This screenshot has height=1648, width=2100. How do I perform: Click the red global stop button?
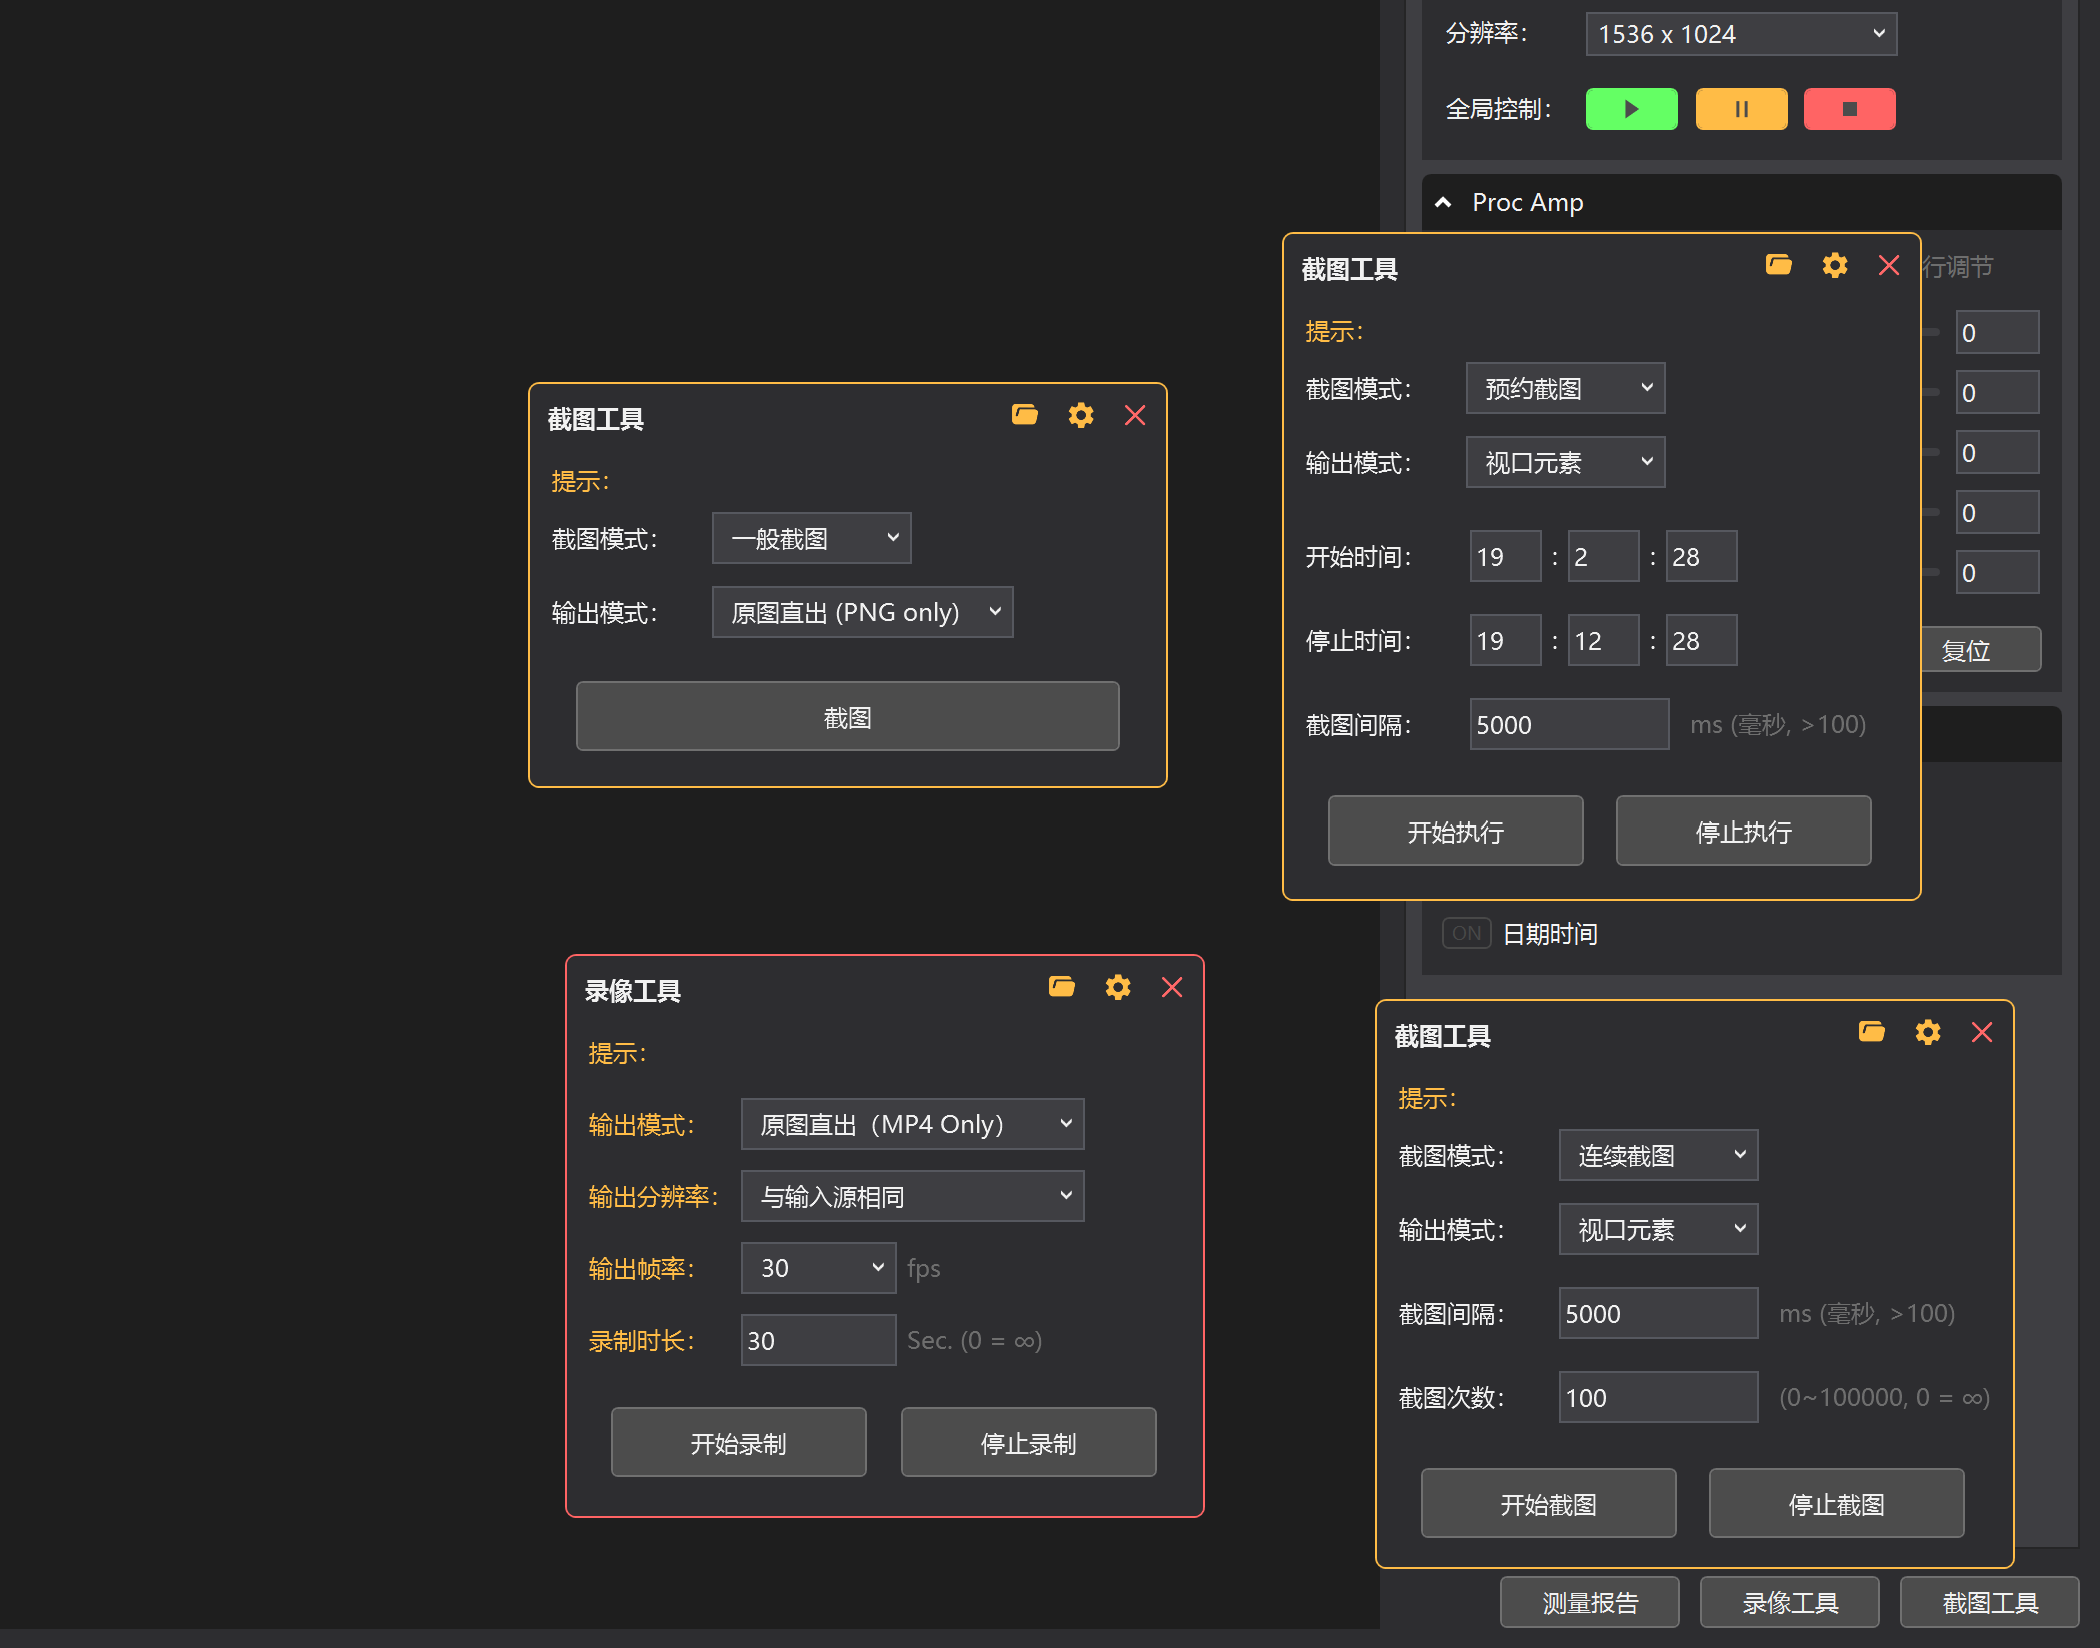pos(1849,109)
